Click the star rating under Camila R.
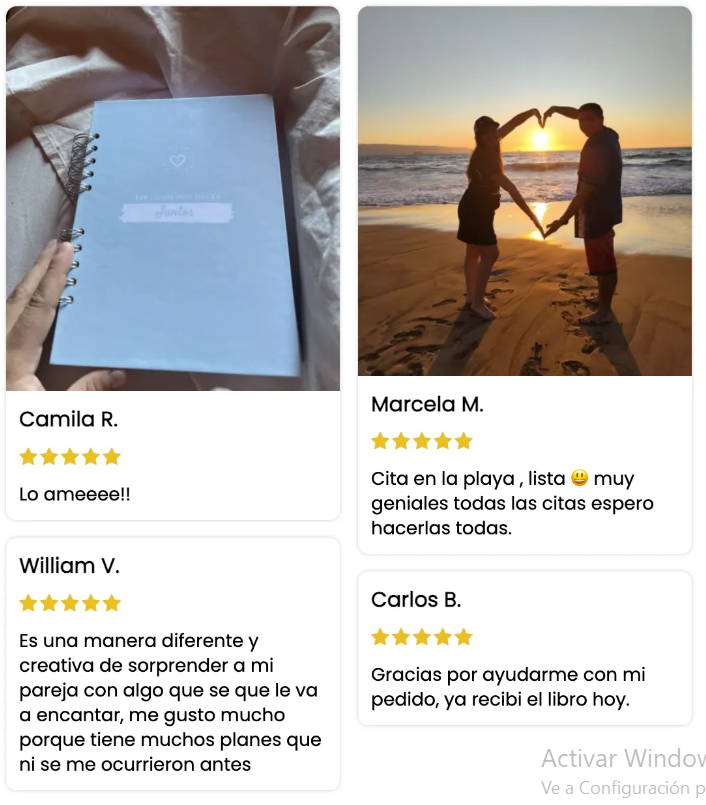This screenshot has width=706, height=805. point(70,456)
